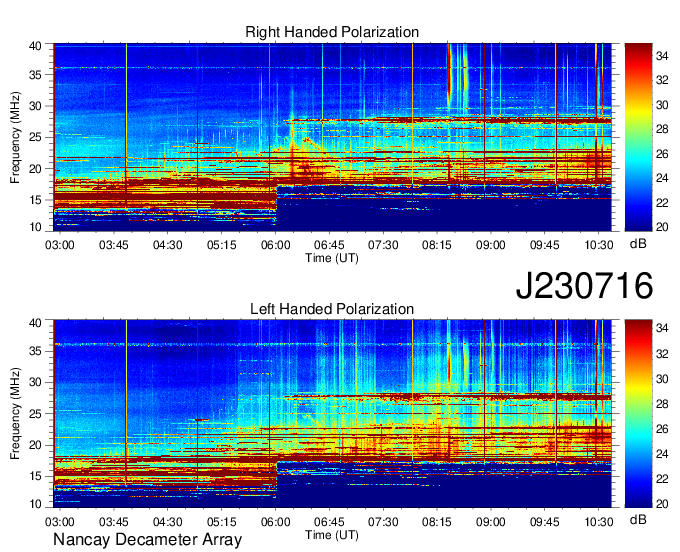Click the 20 MHz tick of upper plot

[x=35, y=169]
